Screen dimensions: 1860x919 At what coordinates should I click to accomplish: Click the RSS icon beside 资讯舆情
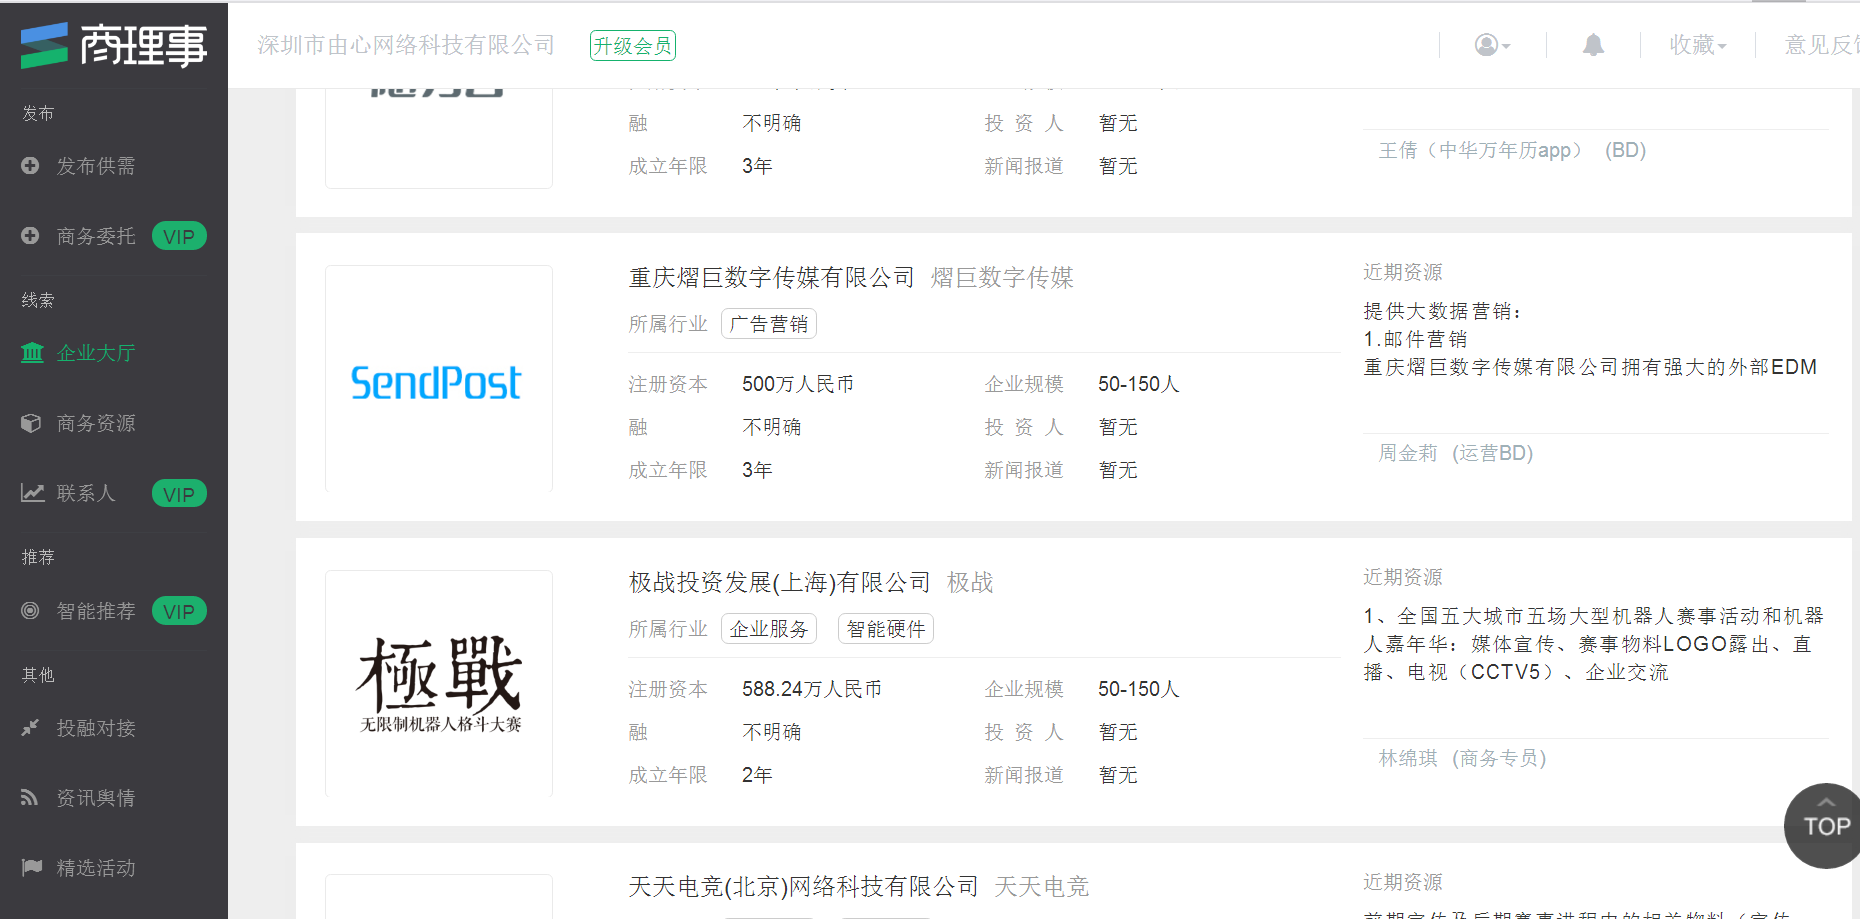(30, 798)
